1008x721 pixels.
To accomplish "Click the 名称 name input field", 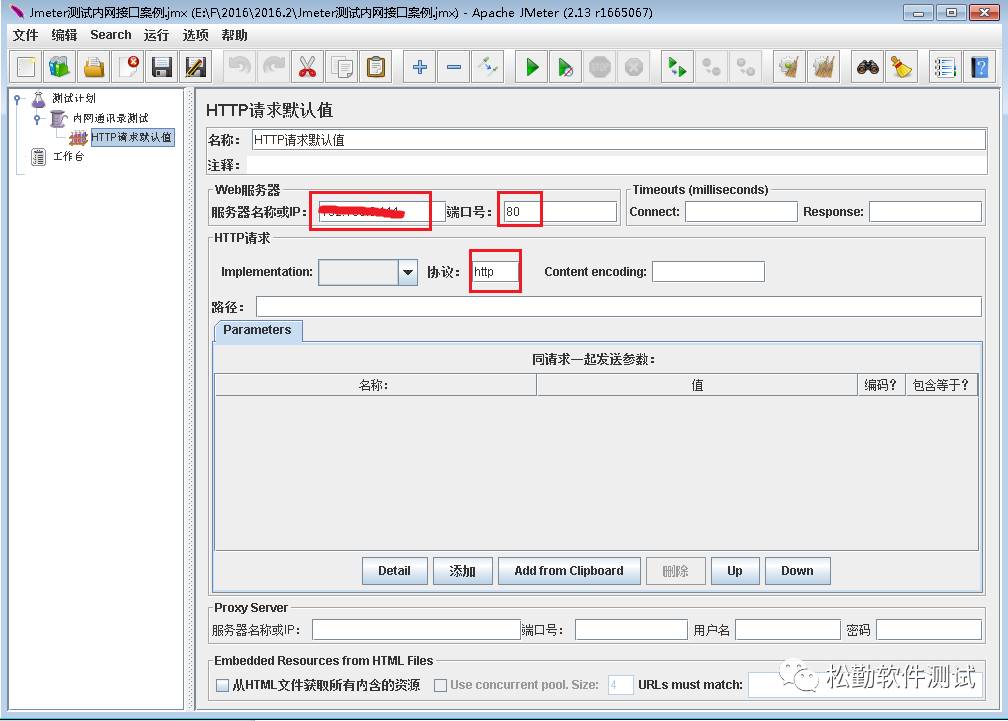I will (x=618, y=140).
